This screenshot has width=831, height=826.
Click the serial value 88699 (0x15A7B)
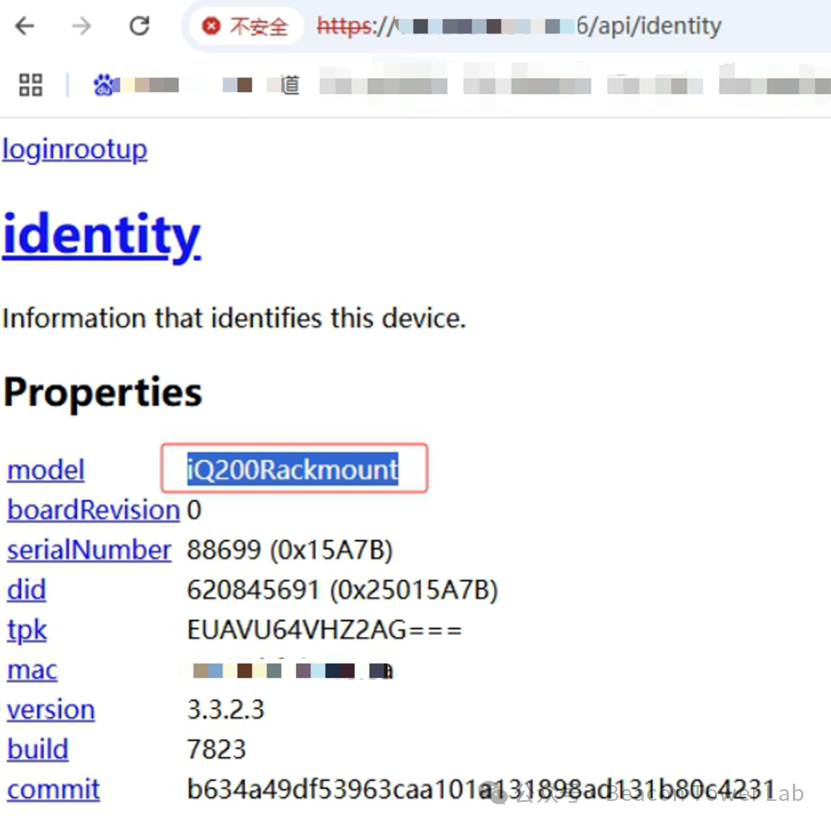click(x=290, y=550)
